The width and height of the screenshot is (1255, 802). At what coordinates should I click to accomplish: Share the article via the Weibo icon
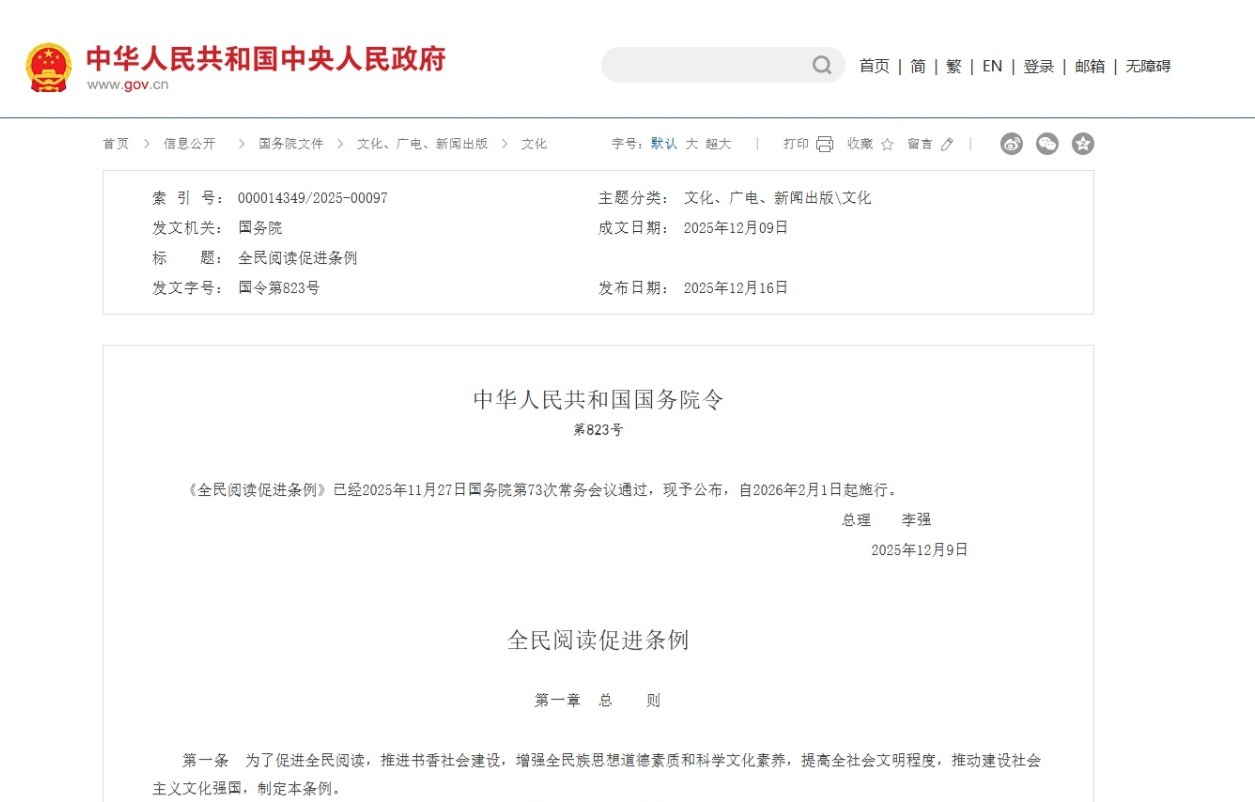pos(1011,143)
